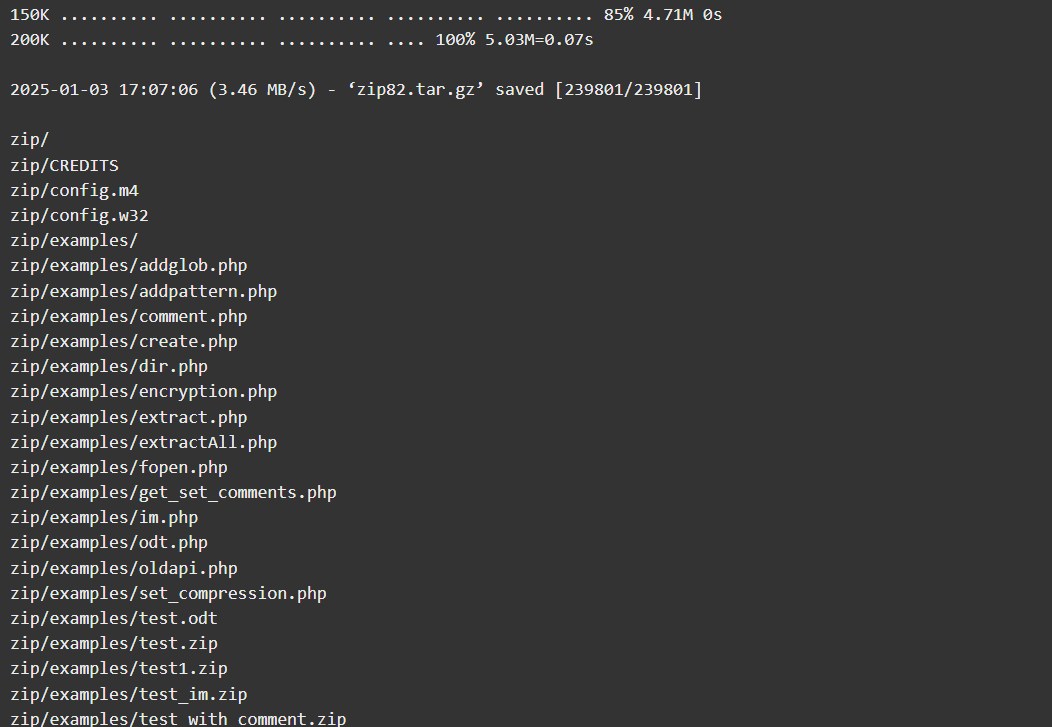The height and width of the screenshot is (727, 1052).
Task: Click the zip/CREDITS output line
Action: point(64,165)
